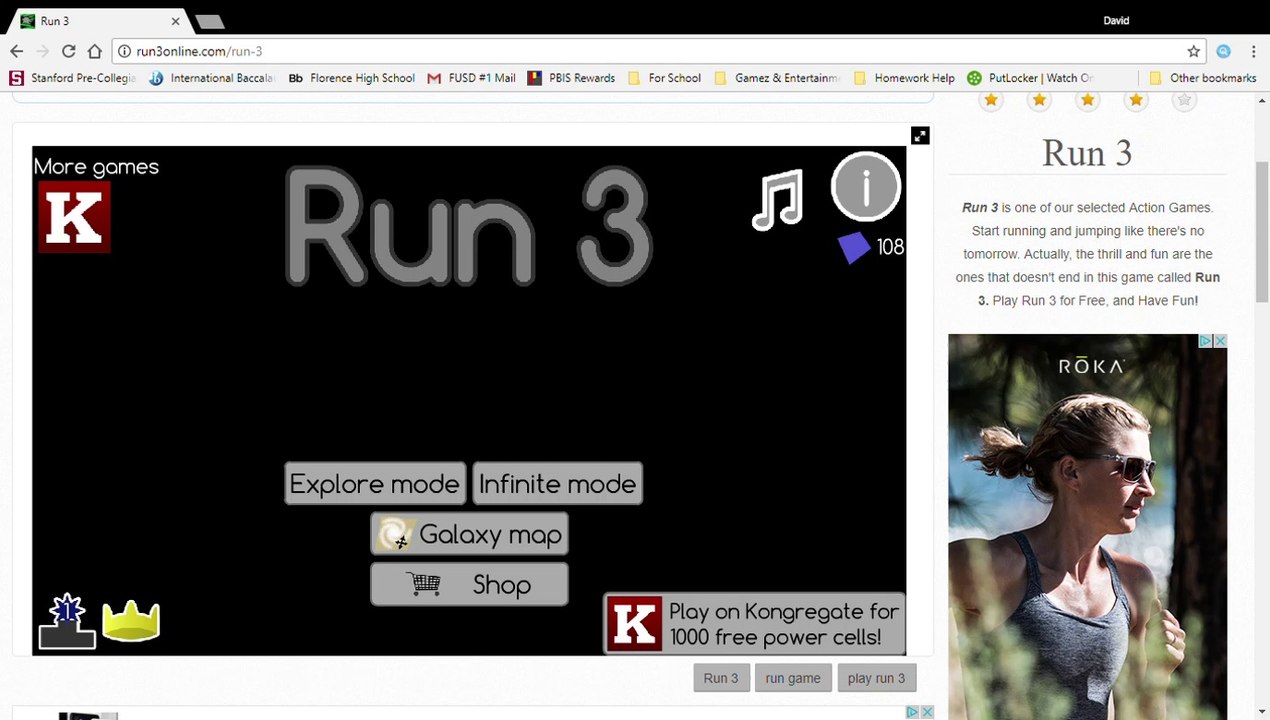Close the bottom banner ad
1270x720 pixels.
click(927, 712)
